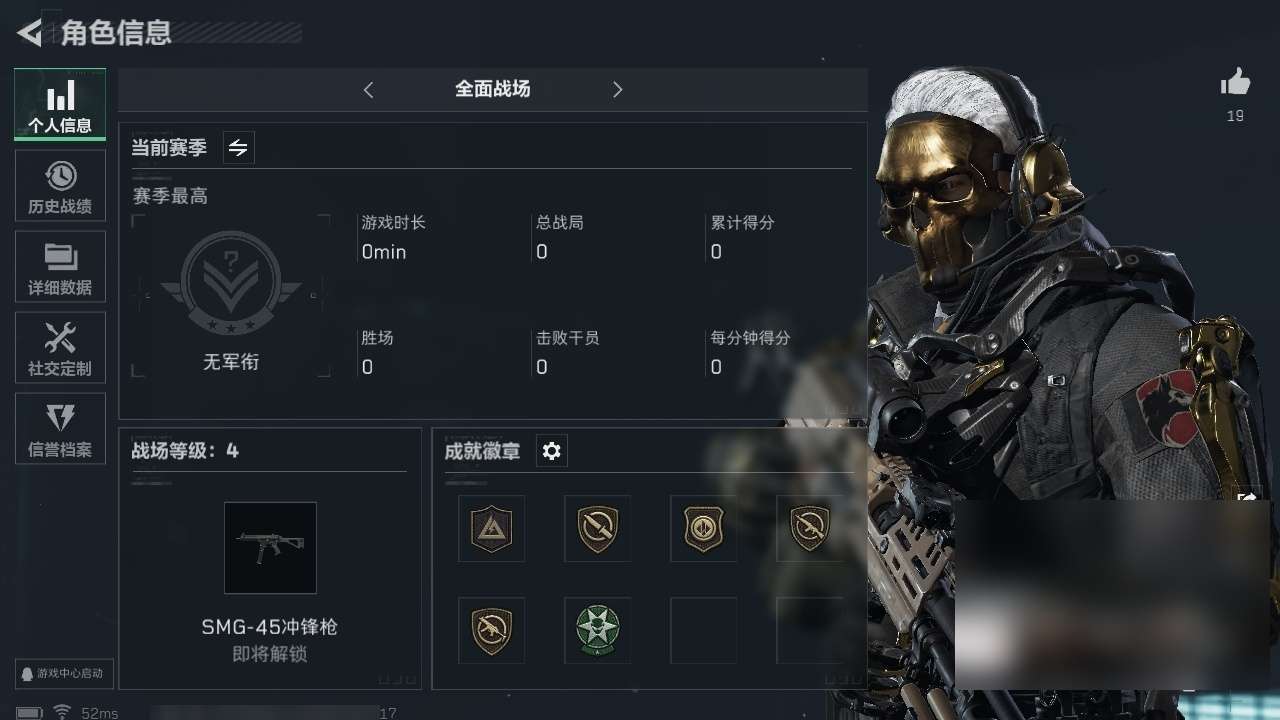The height and width of the screenshot is (720, 1280).
Task: Select the first triangle achievement badge
Action: point(491,529)
